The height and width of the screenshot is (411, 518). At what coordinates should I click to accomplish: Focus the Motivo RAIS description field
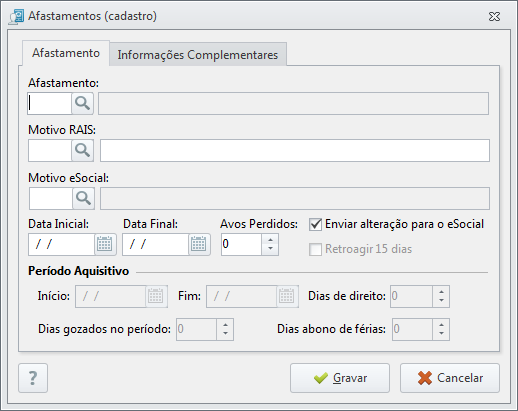tap(295, 151)
